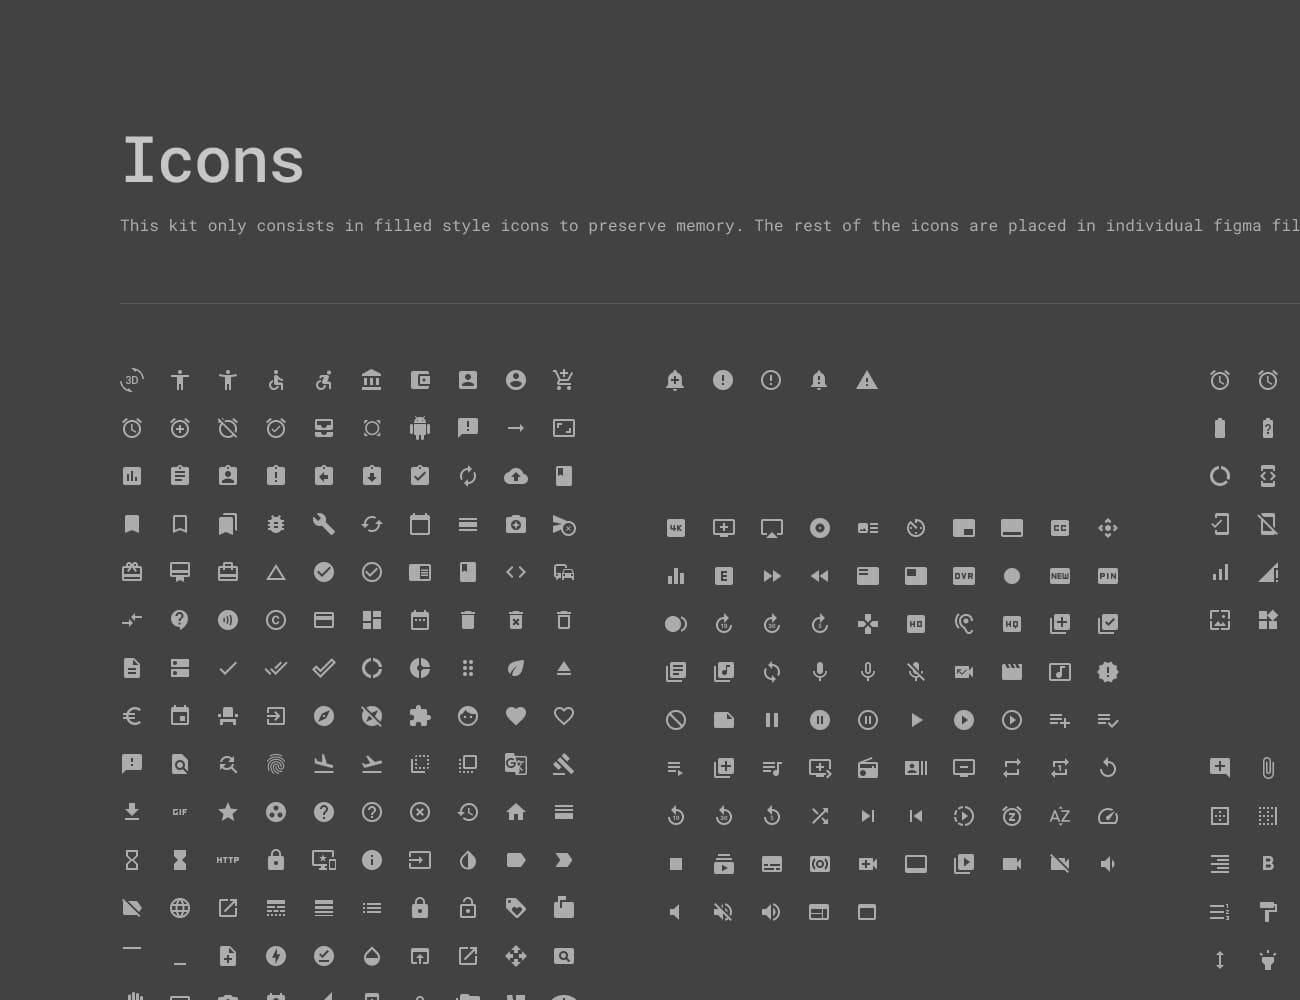Click the 3D rotation icon

click(132, 380)
